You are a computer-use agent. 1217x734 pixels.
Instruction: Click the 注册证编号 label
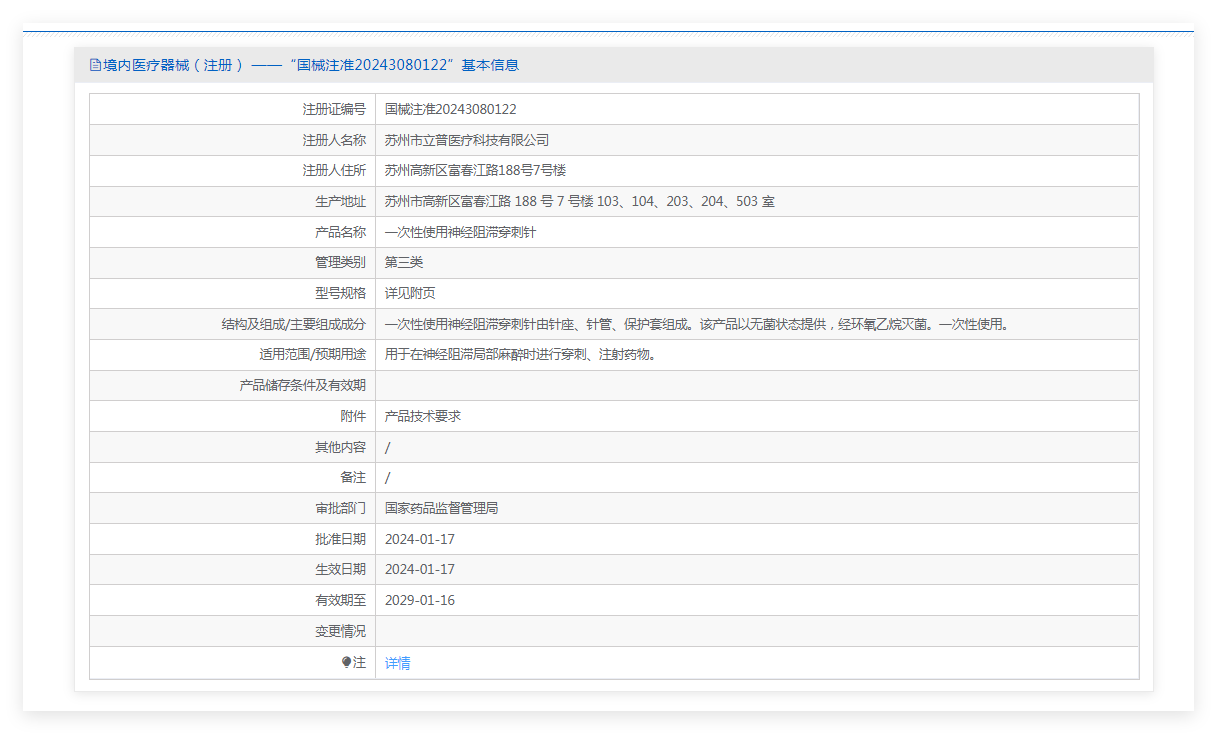point(334,109)
